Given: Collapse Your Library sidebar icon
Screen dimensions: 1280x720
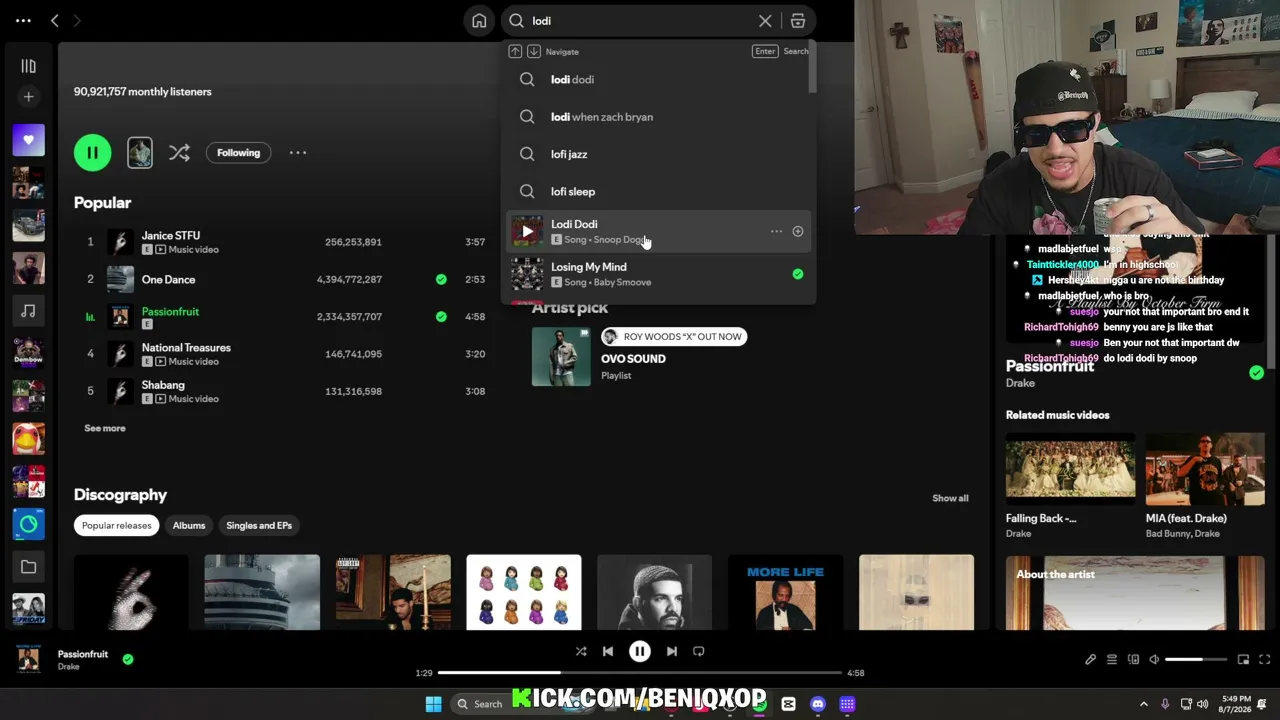Looking at the screenshot, I should coord(28,66).
